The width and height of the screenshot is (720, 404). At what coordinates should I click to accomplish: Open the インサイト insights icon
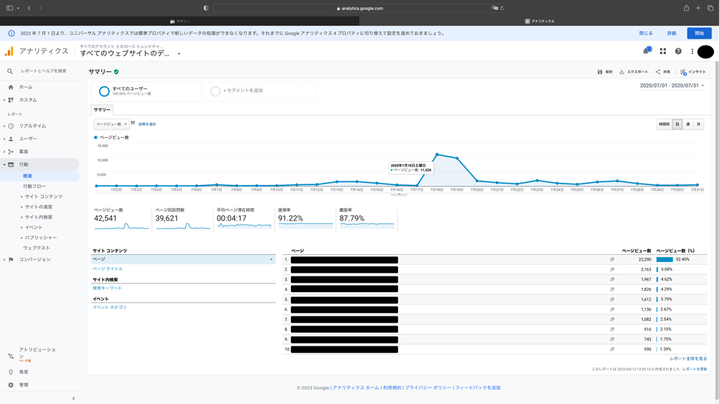683,72
